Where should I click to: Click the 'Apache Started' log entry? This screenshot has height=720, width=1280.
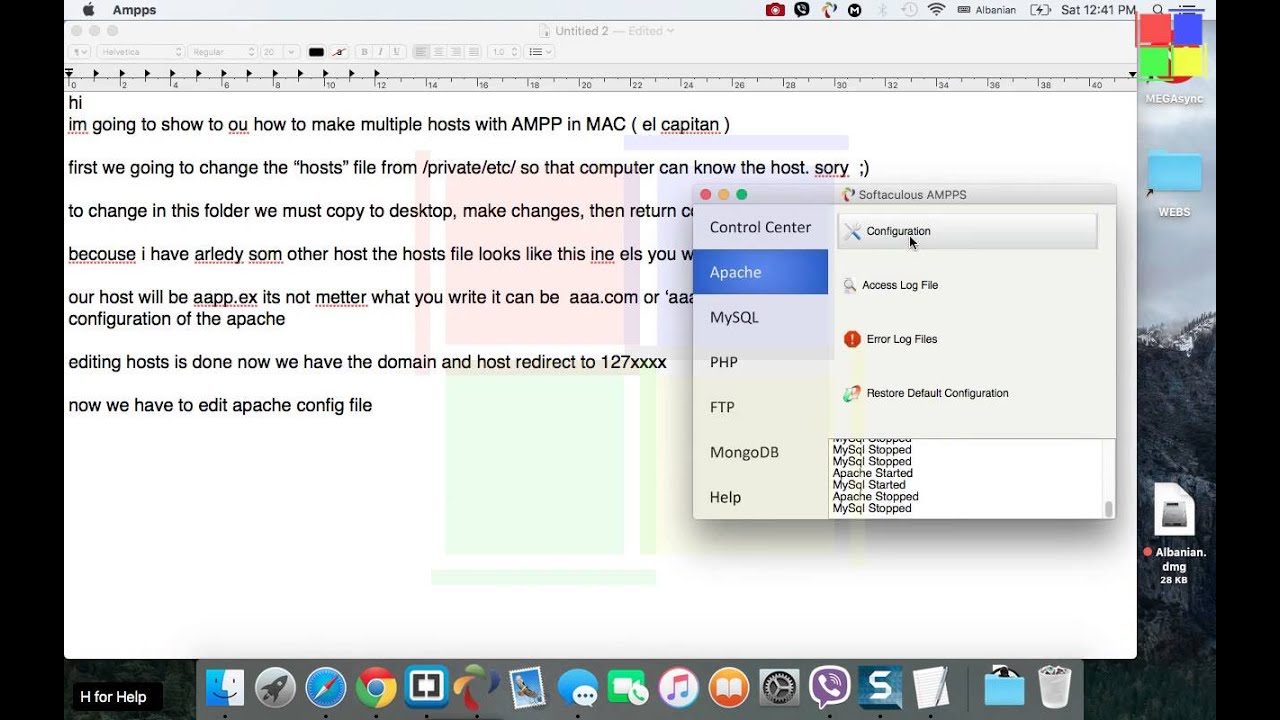tap(873, 473)
